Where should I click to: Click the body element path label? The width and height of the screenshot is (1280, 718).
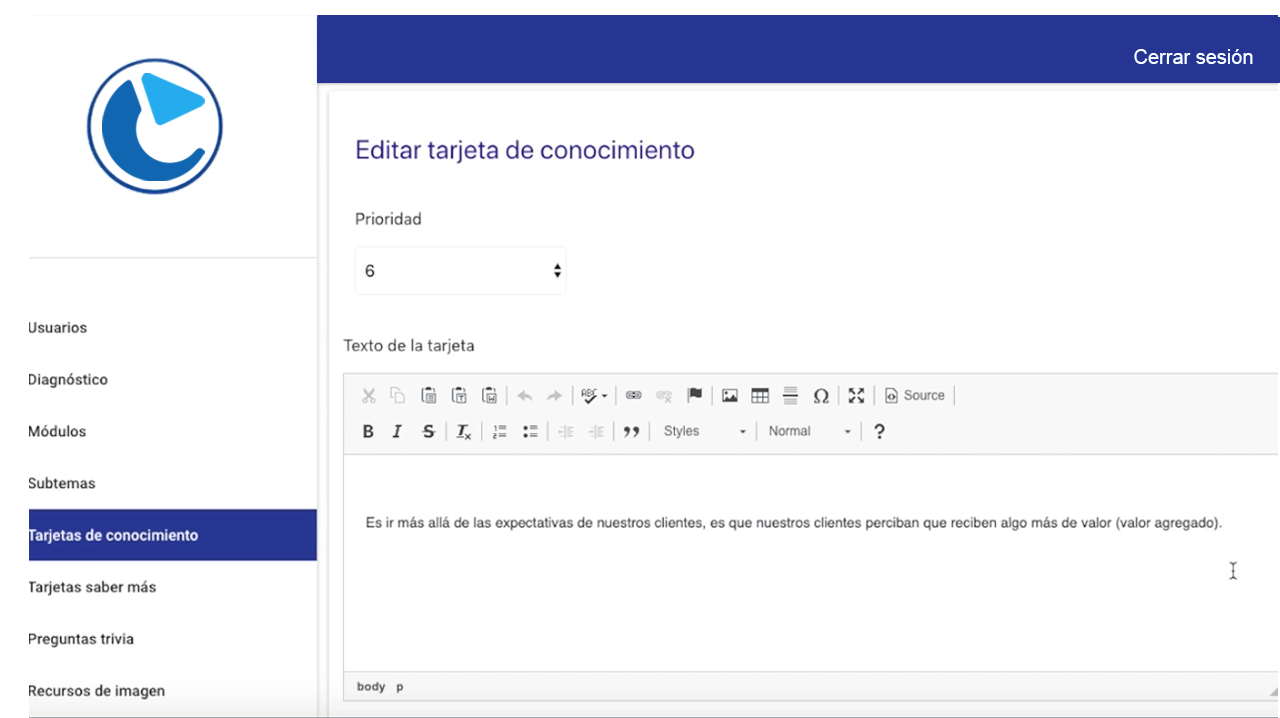(371, 687)
